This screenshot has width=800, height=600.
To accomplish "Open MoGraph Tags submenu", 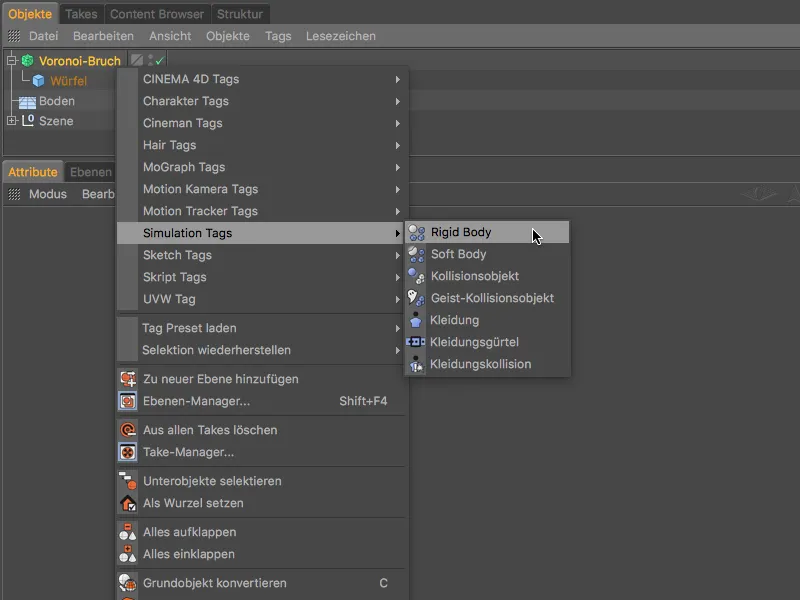I will [263, 167].
